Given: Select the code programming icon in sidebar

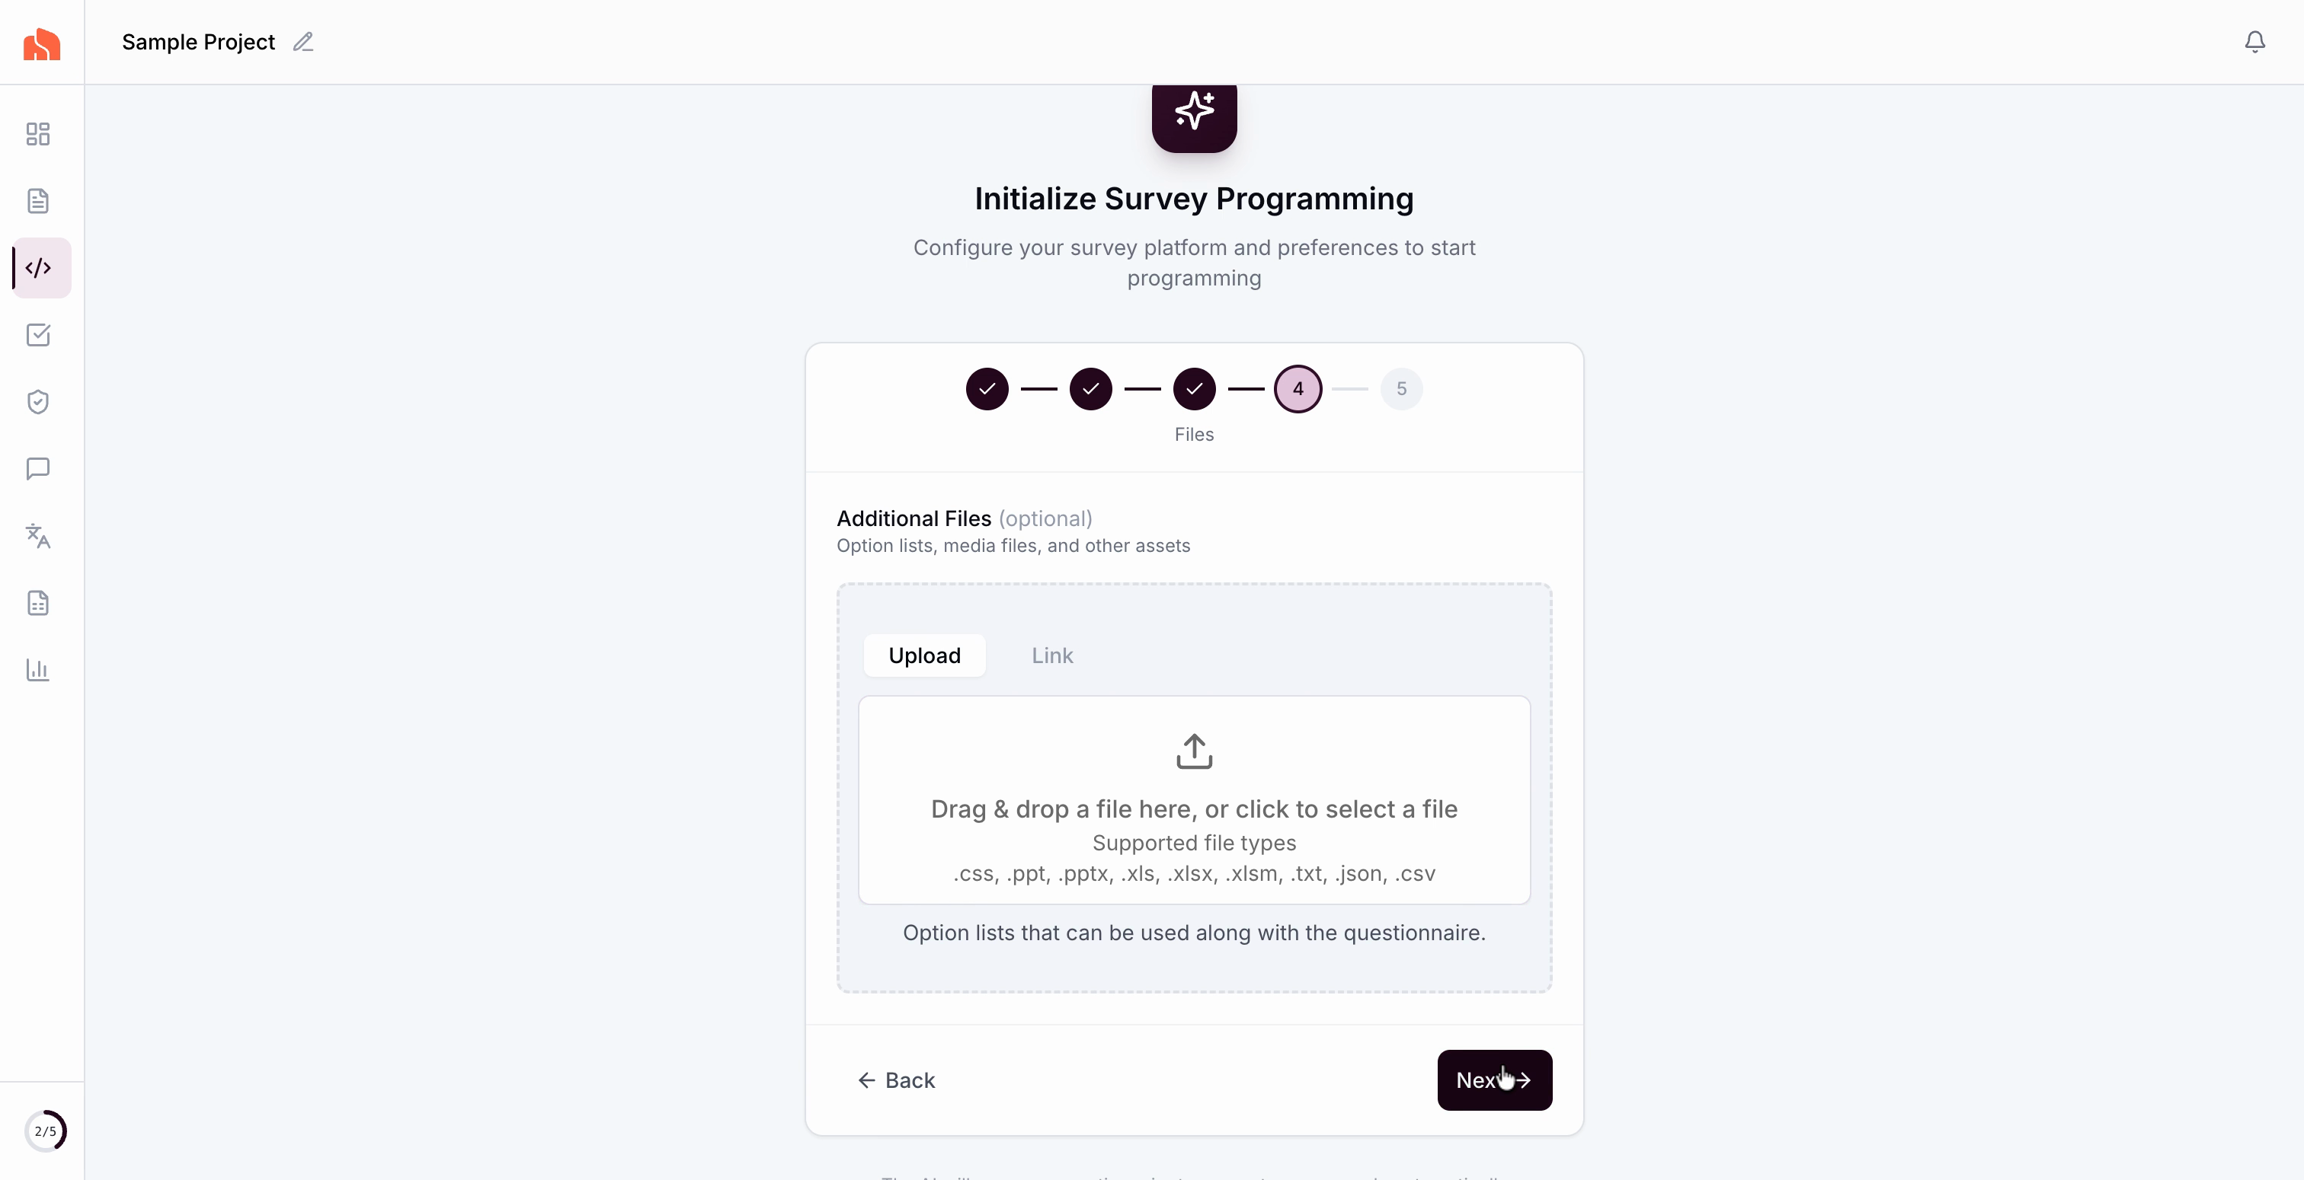Looking at the screenshot, I should click(40, 268).
